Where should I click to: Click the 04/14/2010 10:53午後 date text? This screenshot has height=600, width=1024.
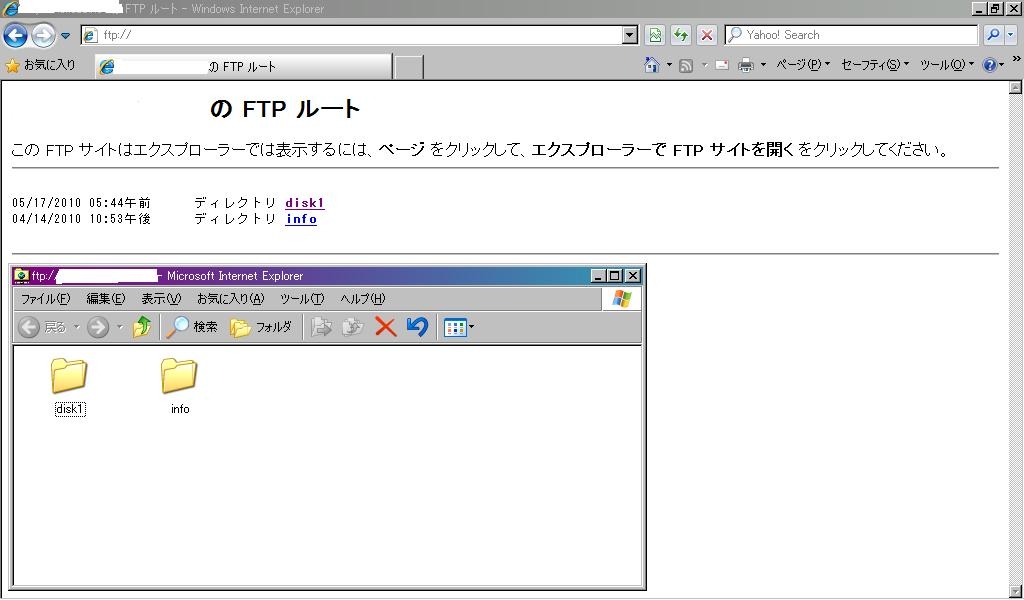pyautogui.click(x=82, y=219)
